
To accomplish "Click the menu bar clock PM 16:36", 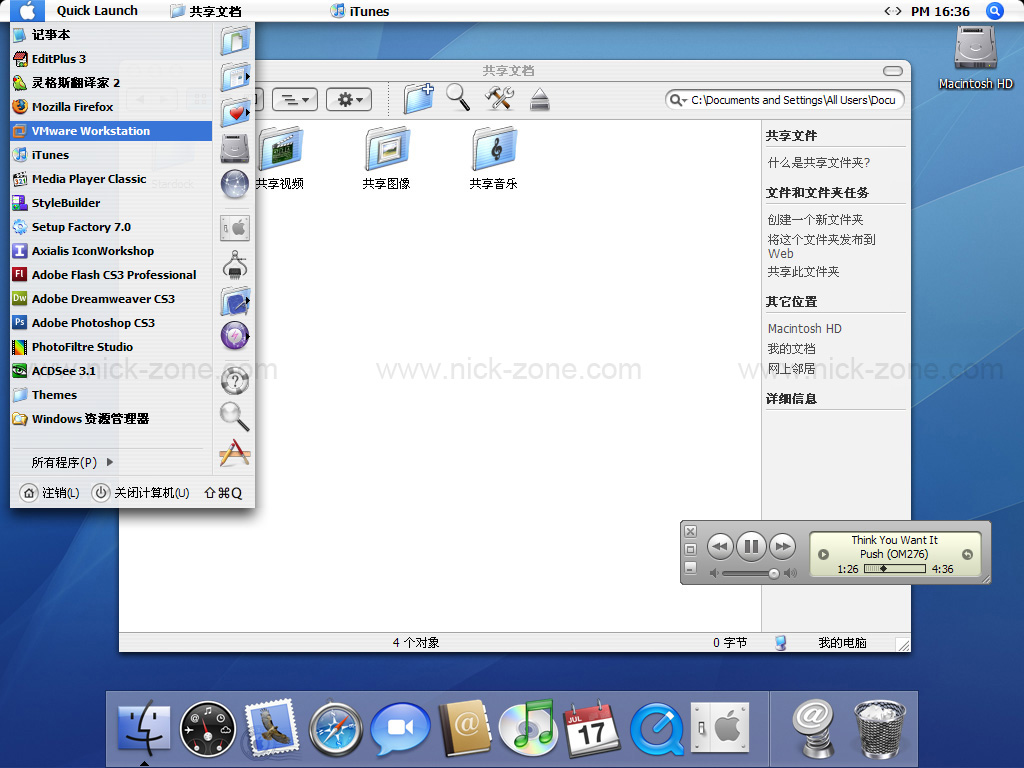I will 940,11.
